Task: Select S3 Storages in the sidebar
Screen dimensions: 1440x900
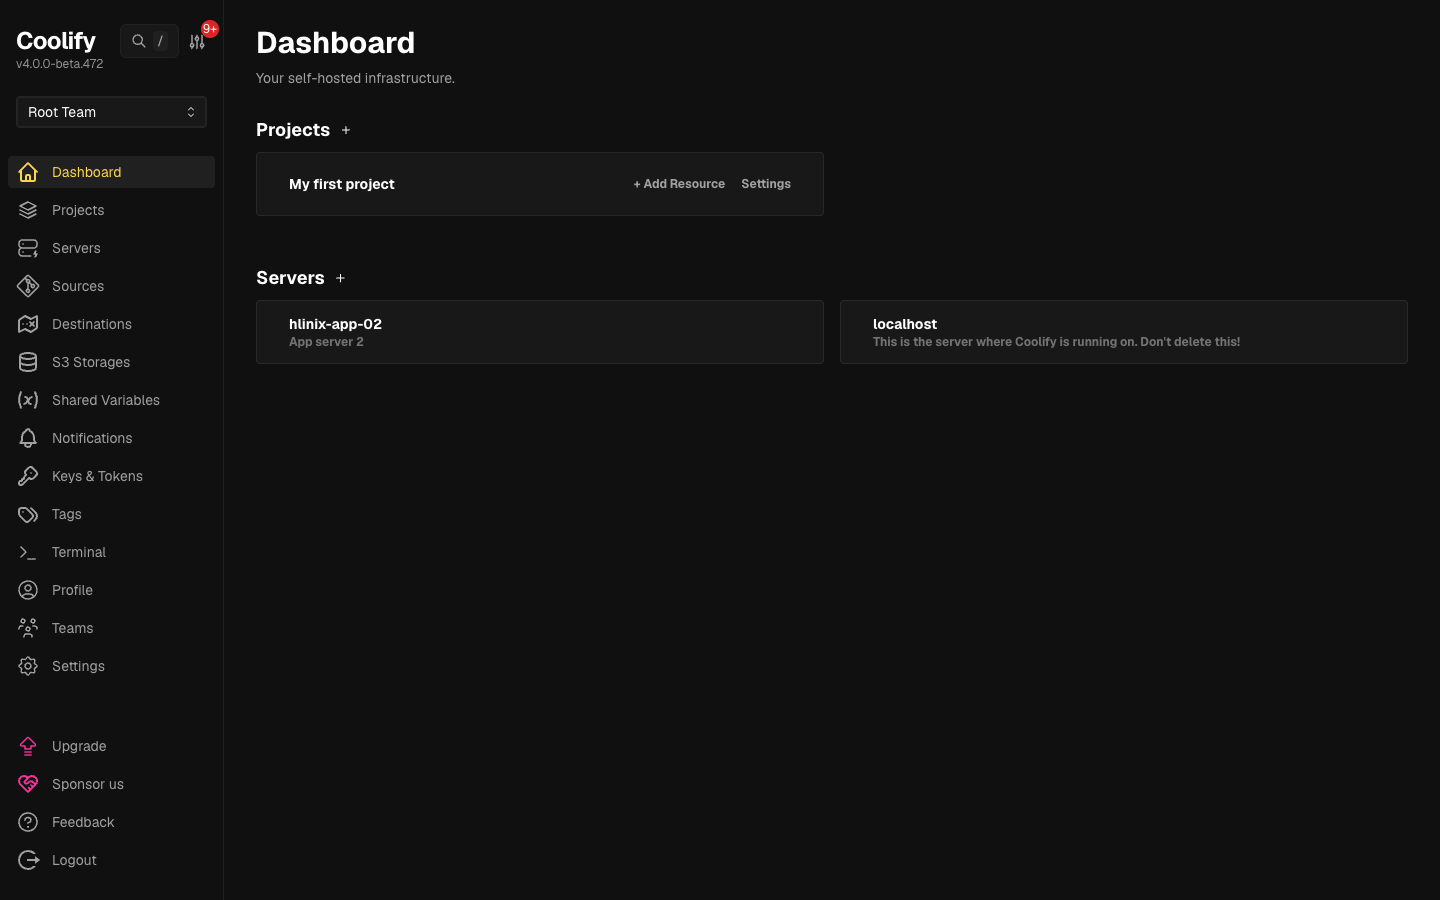Action: tap(111, 362)
